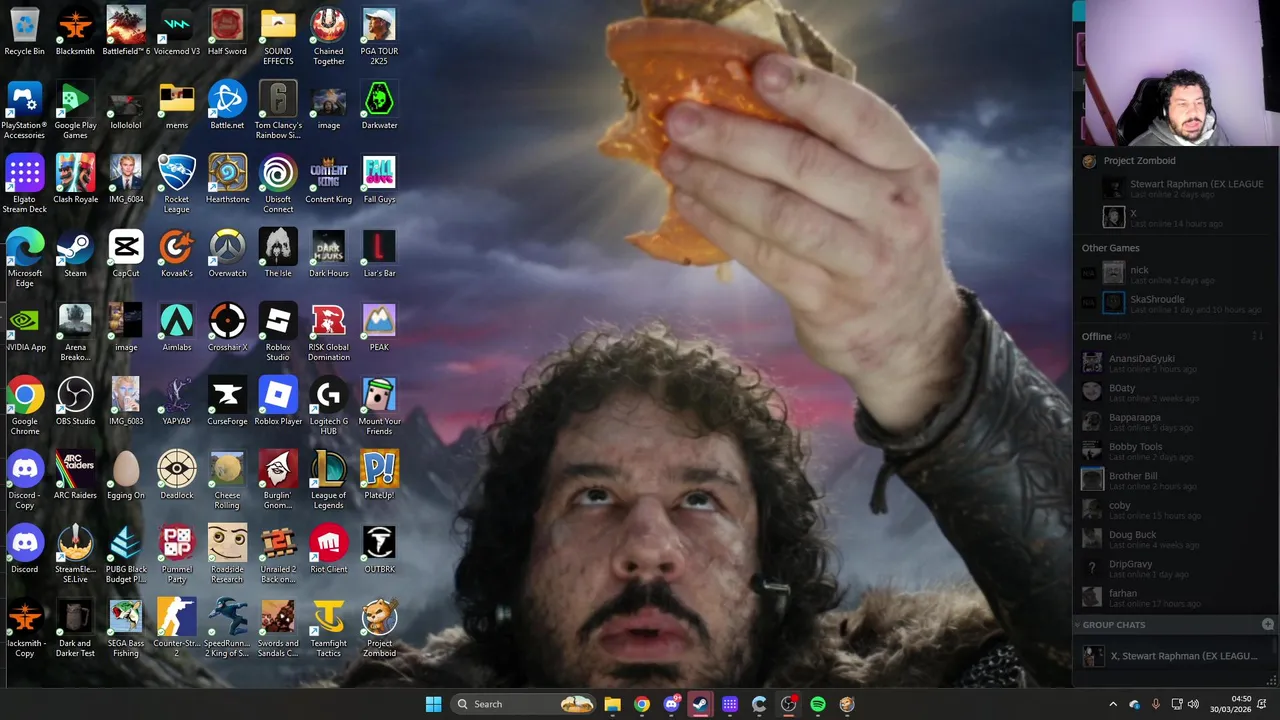
Task: Open the Elgato Stream Deck desktop icon
Action: (25, 185)
